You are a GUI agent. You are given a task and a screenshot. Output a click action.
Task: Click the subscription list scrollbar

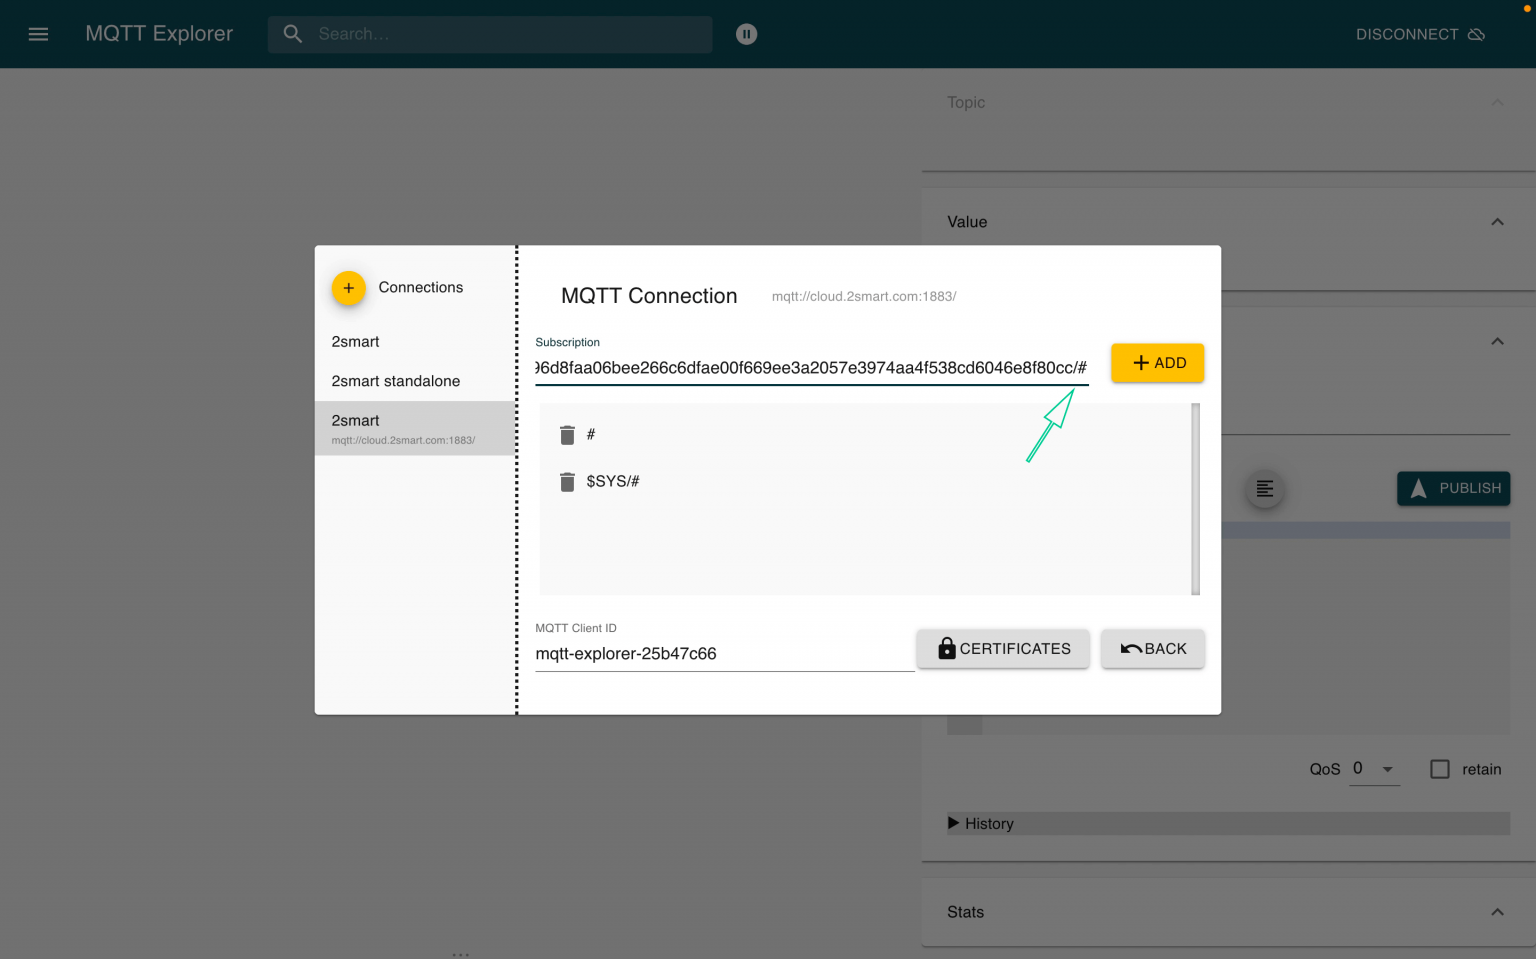coord(1195,499)
